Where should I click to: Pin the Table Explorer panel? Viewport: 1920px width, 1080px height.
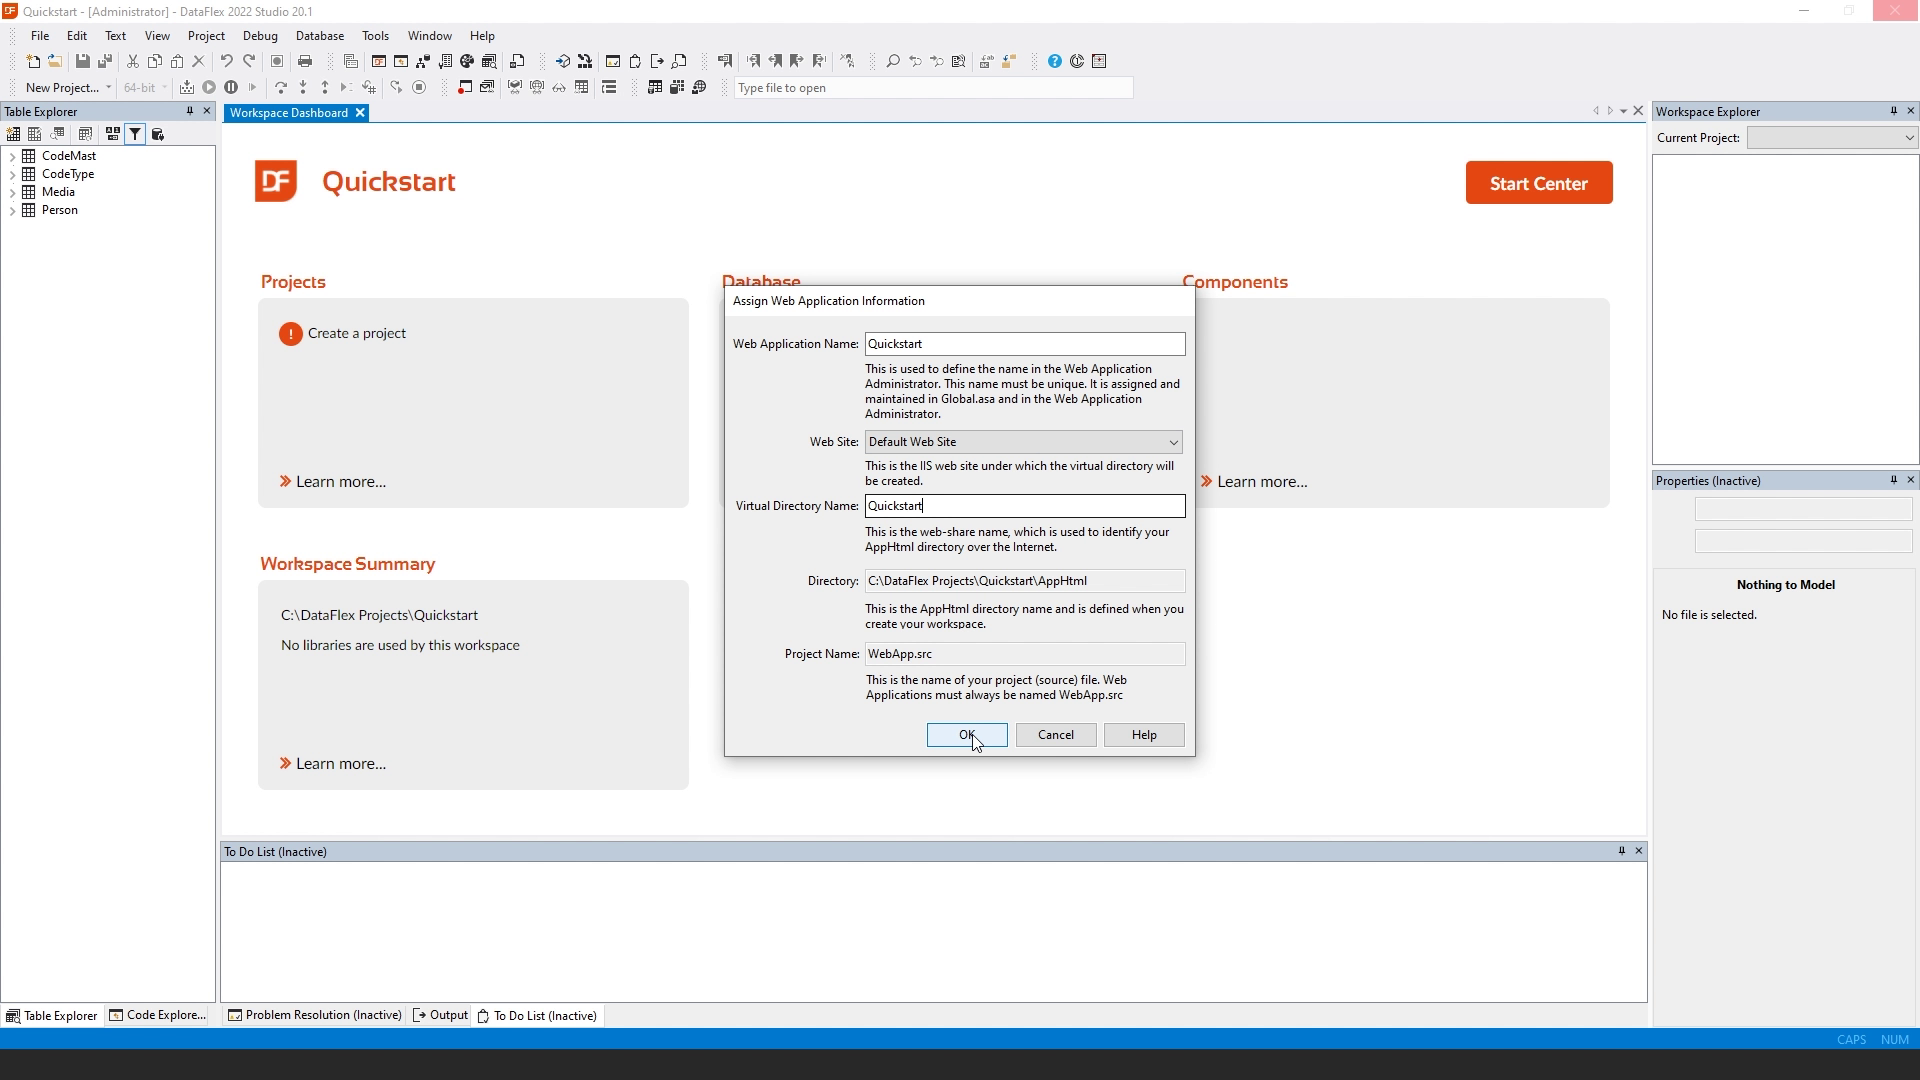189,111
